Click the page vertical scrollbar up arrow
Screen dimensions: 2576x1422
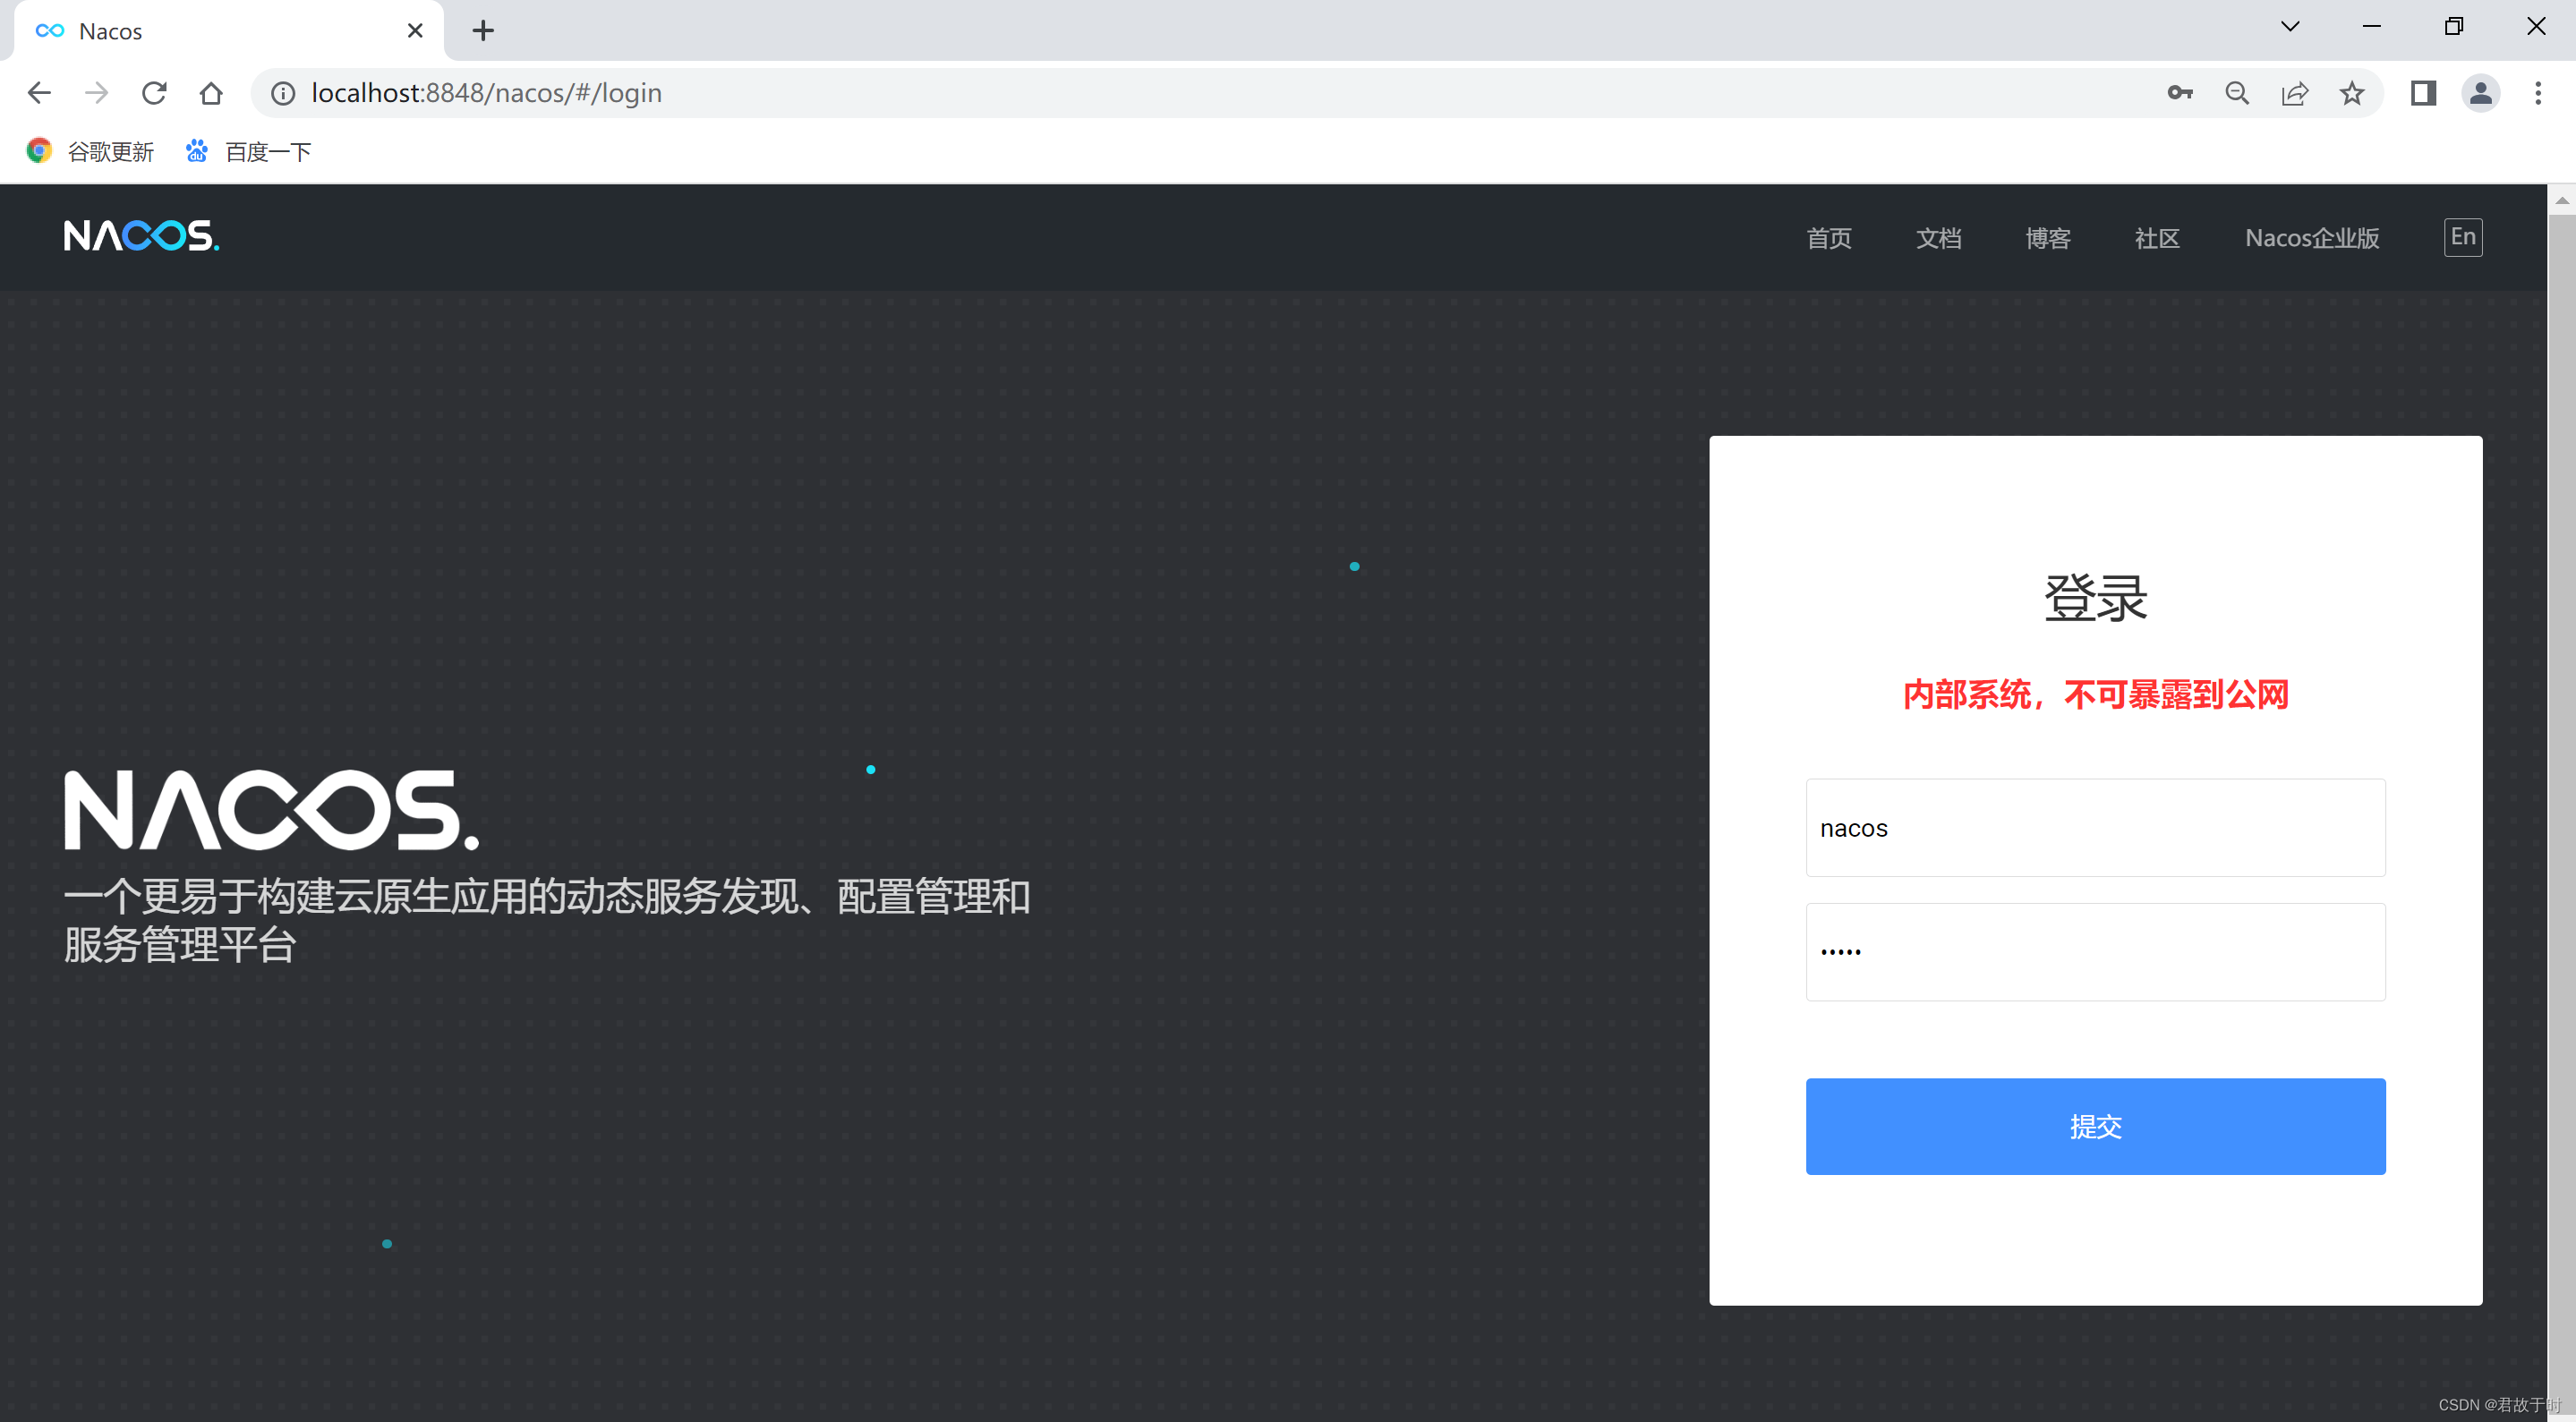(x=2561, y=201)
